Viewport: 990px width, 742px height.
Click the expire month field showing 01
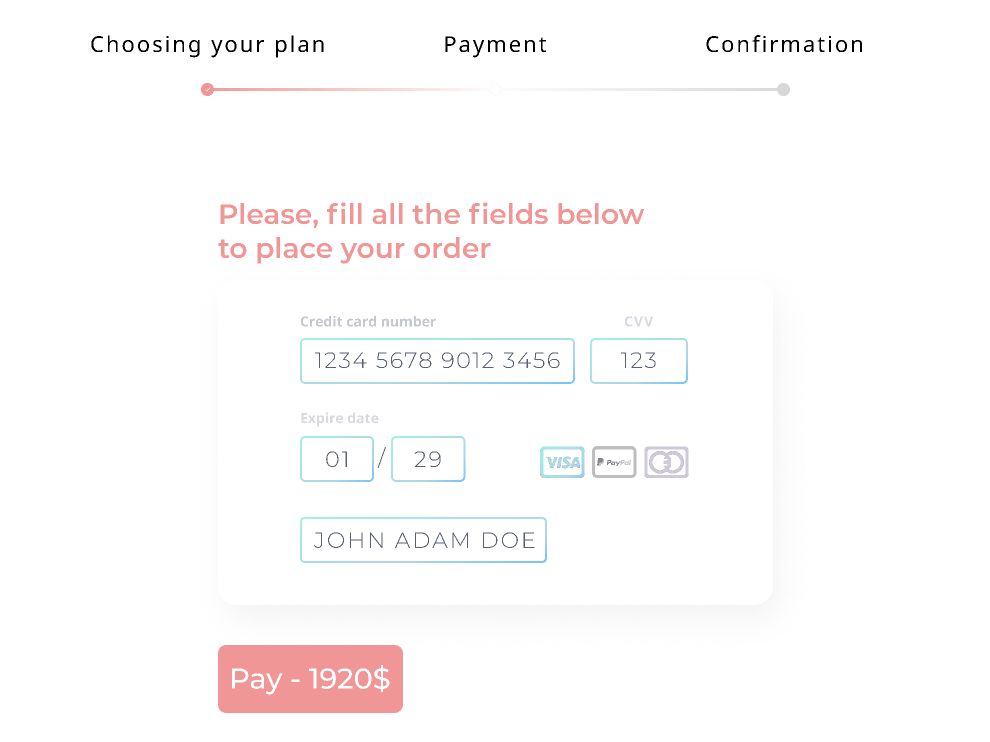(337, 459)
